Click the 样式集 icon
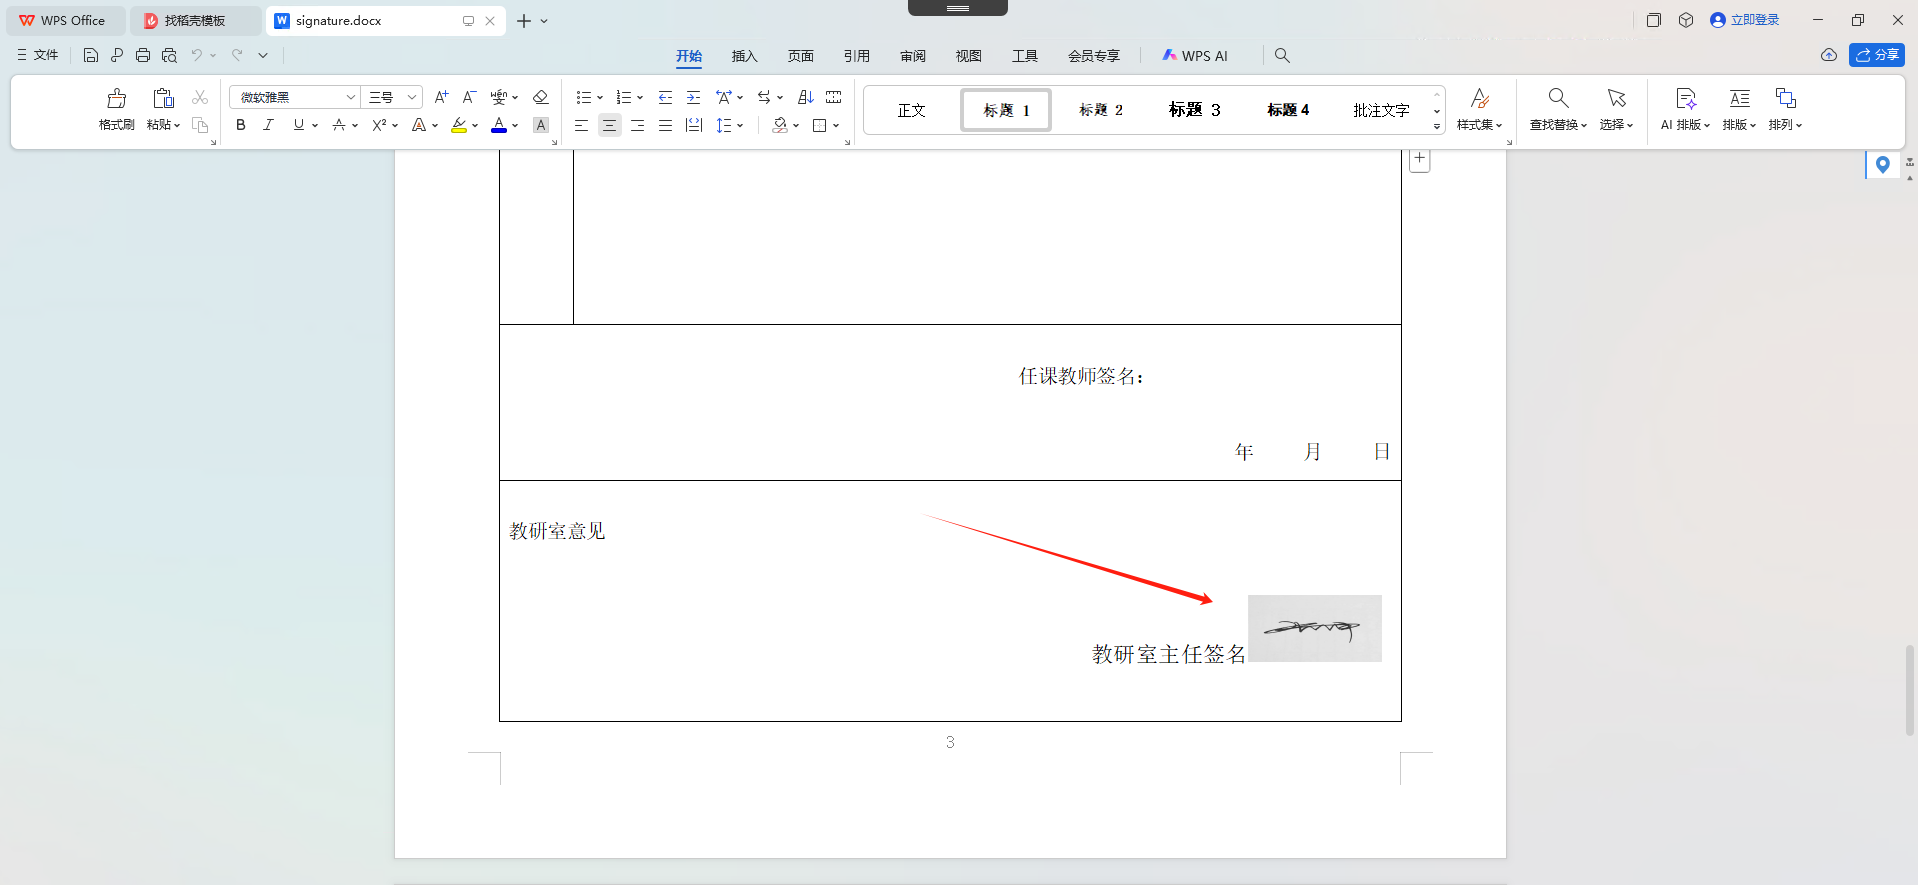Screen dimensions: 1918x885 point(1480,98)
